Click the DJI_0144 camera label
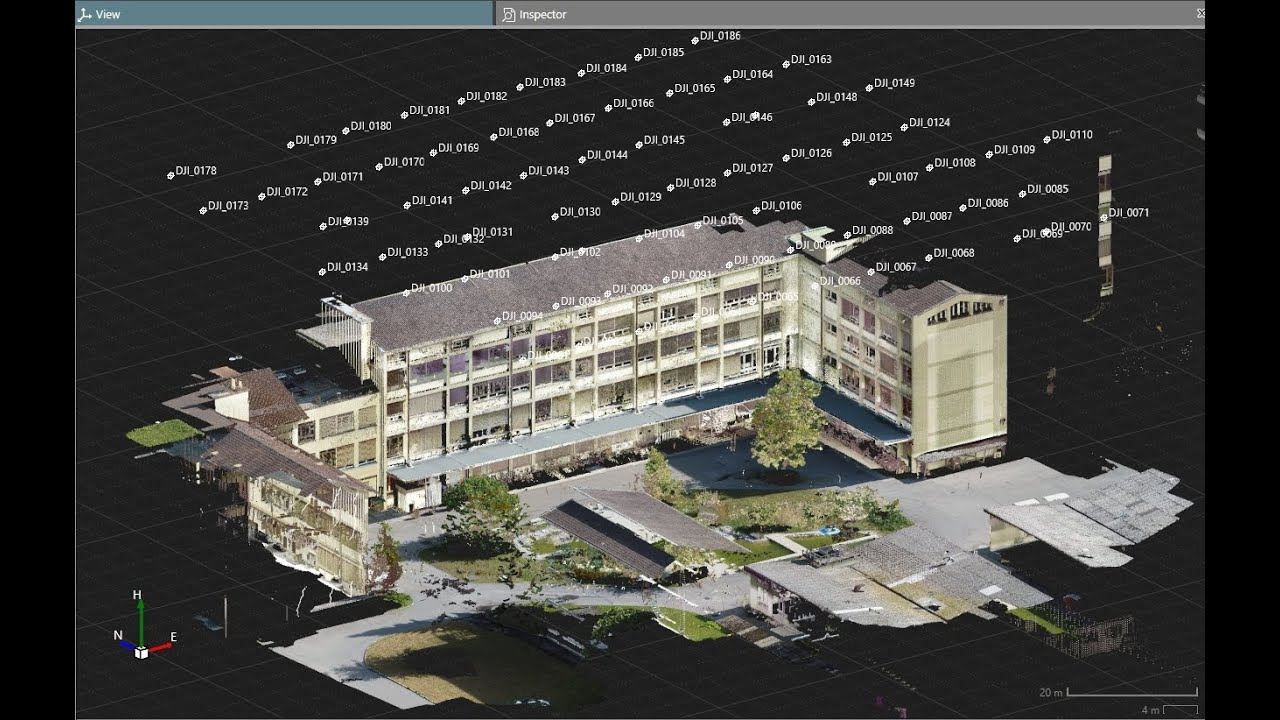The height and width of the screenshot is (720, 1280). click(608, 155)
